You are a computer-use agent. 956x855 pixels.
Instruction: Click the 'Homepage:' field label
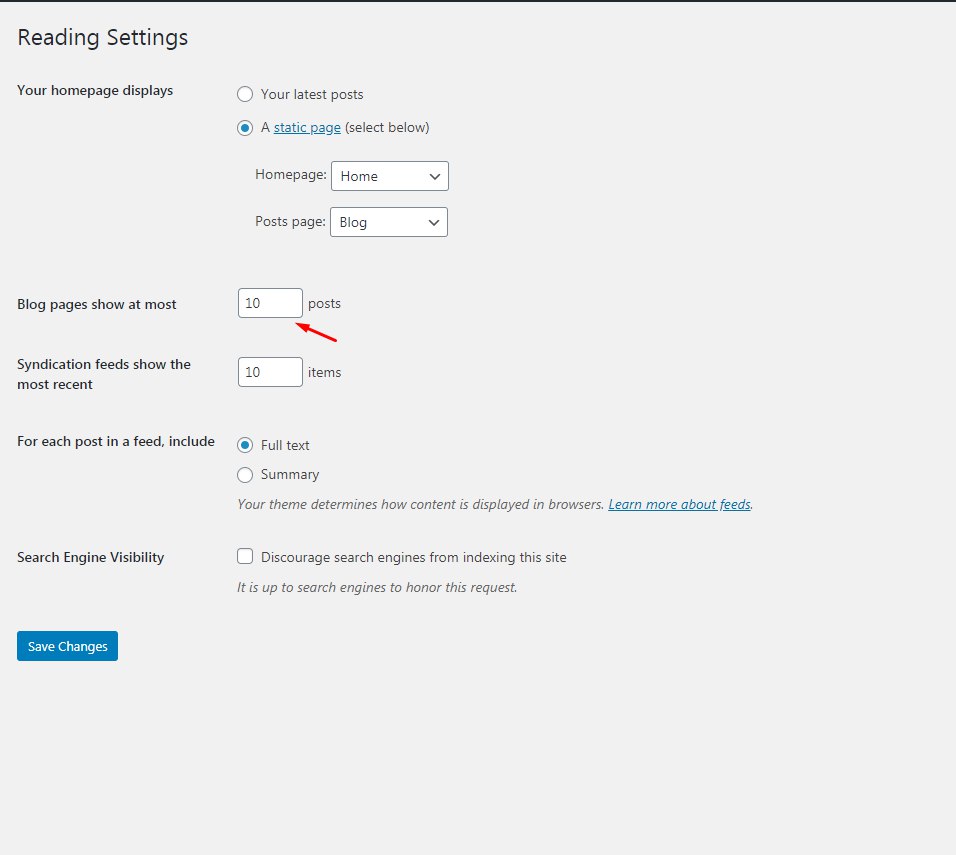click(291, 174)
